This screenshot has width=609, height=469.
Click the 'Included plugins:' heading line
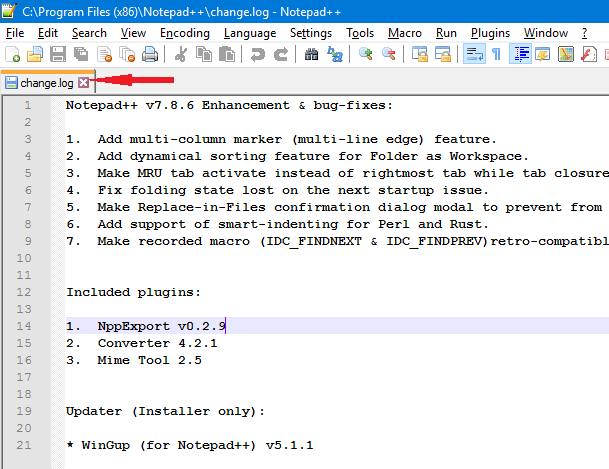(133, 292)
